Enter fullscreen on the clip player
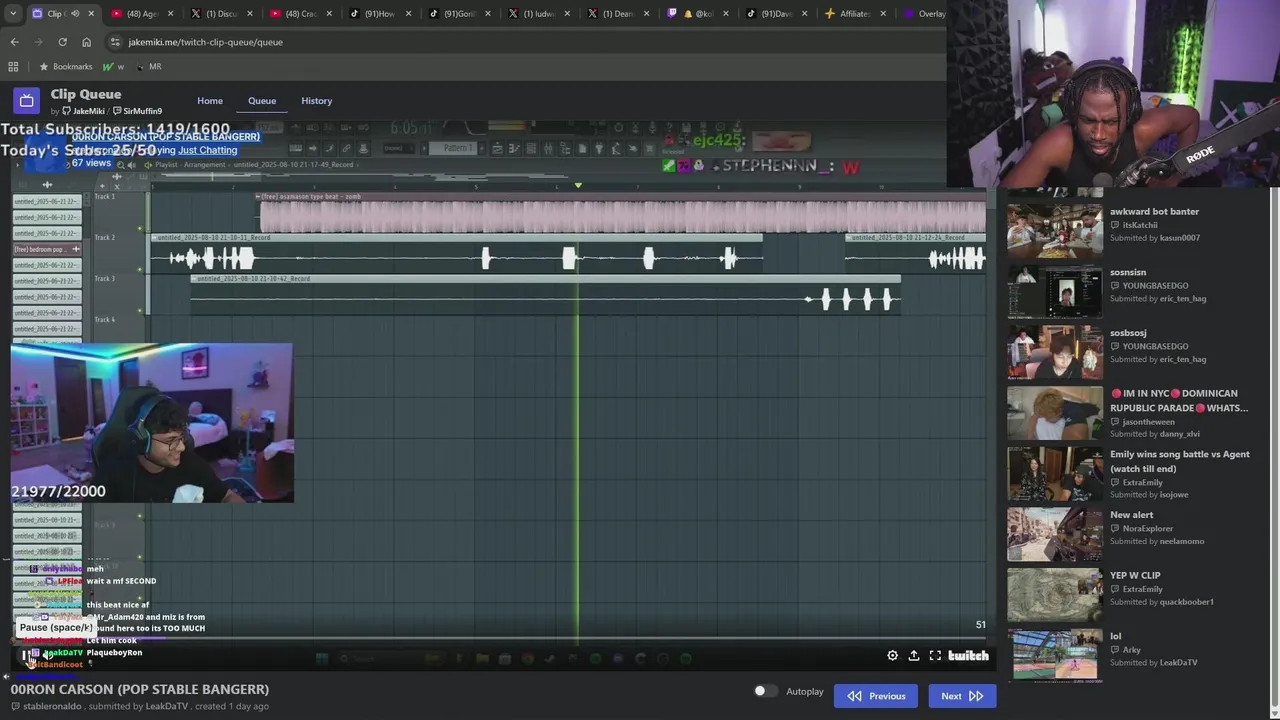 (935, 655)
